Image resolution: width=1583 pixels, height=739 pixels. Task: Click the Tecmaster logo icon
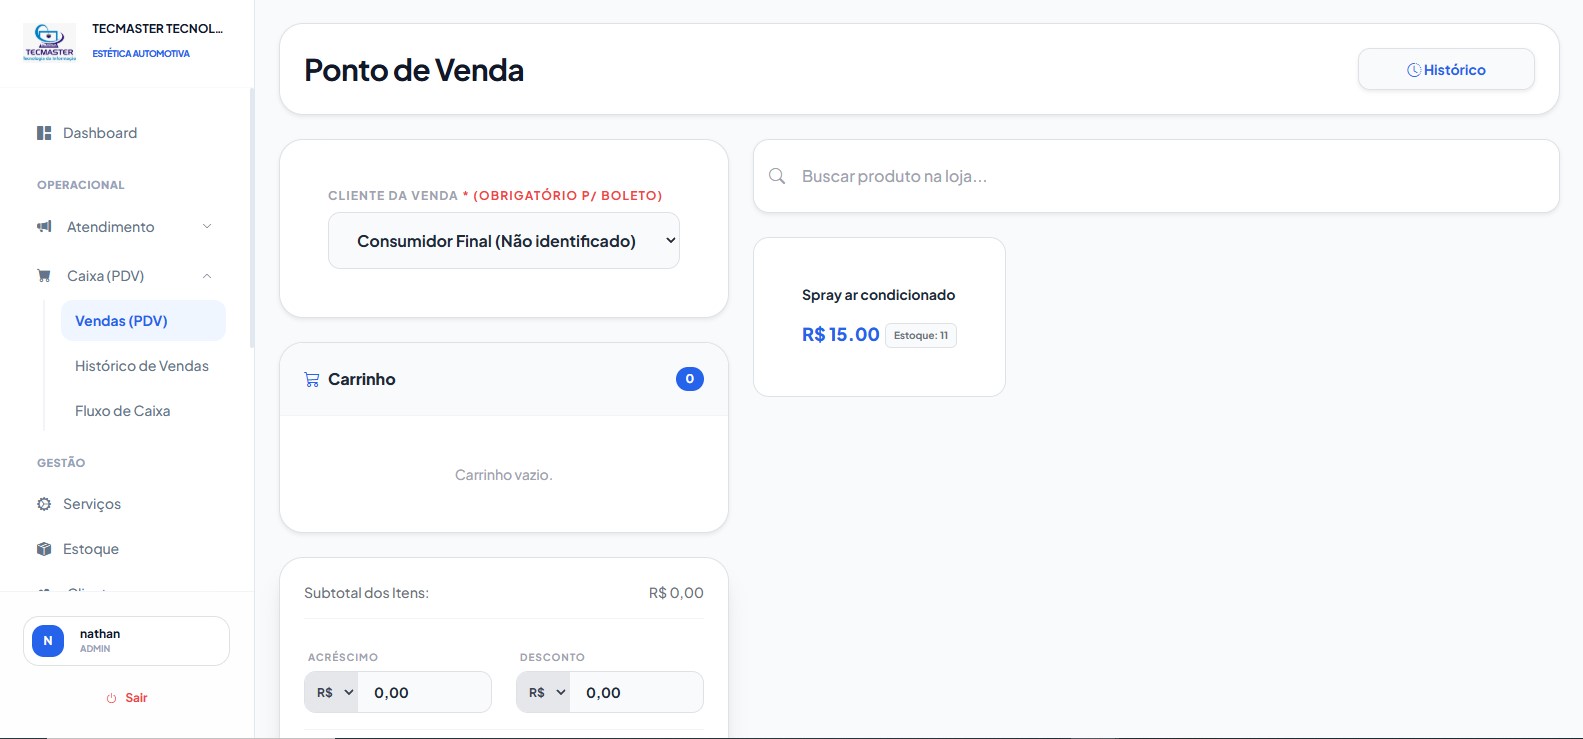[49, 43]
